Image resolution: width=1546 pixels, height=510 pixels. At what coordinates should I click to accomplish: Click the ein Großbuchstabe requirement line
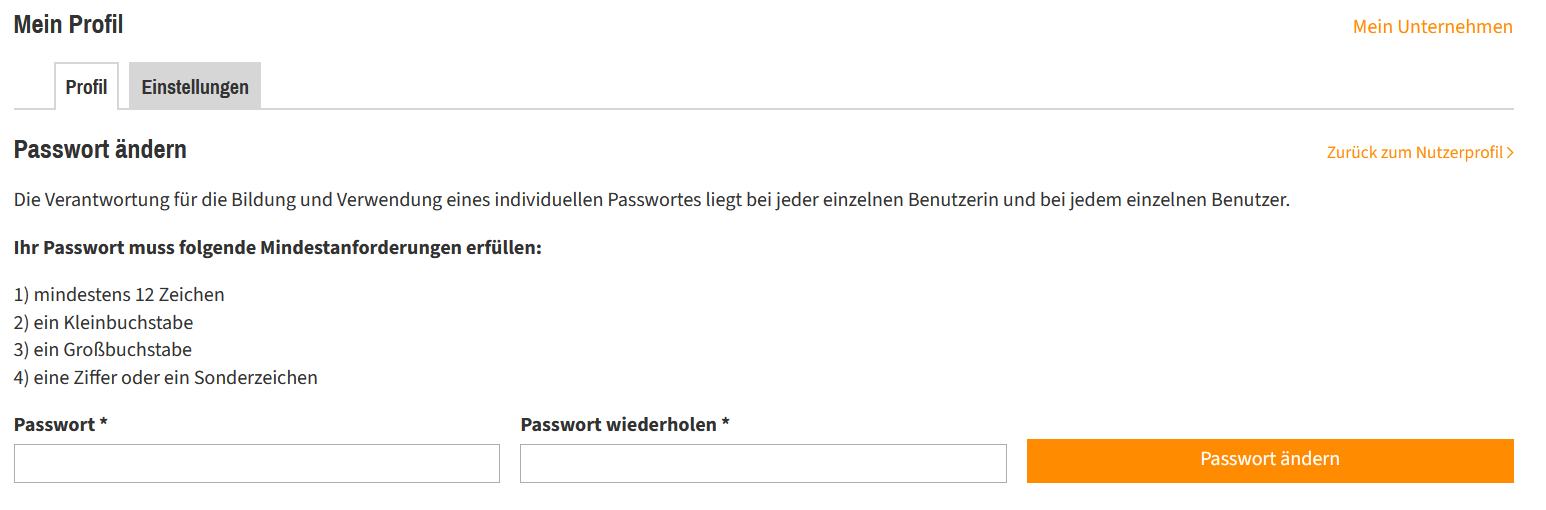103,350
